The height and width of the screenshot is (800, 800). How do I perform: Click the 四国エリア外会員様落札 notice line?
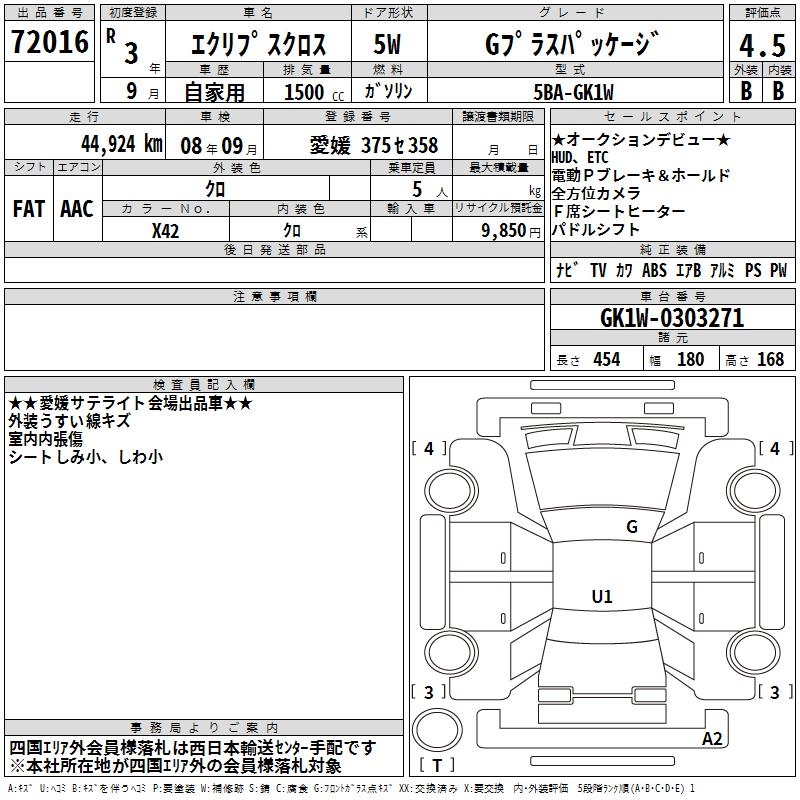coord(193,748)
